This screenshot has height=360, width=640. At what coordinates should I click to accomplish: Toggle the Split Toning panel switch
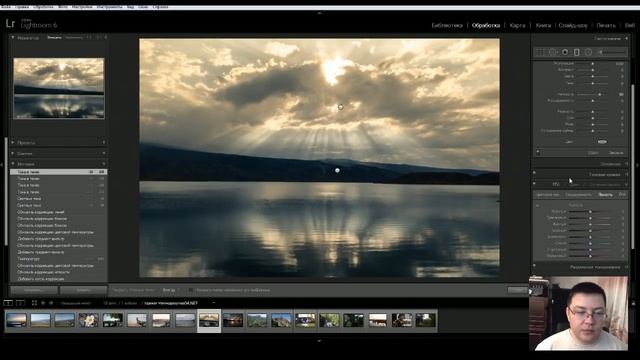(x=534, y=266)
